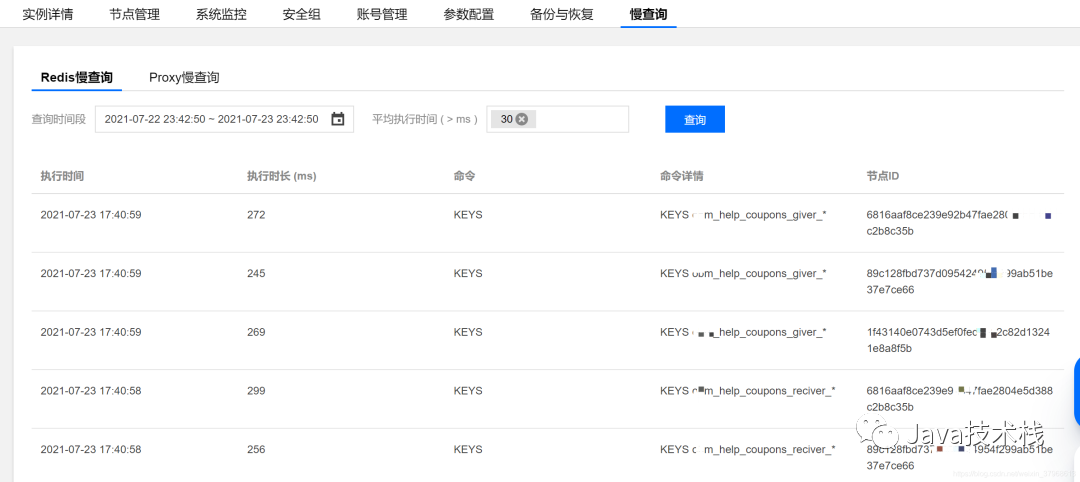Select the 慢查询 tab

coord(648,14)
